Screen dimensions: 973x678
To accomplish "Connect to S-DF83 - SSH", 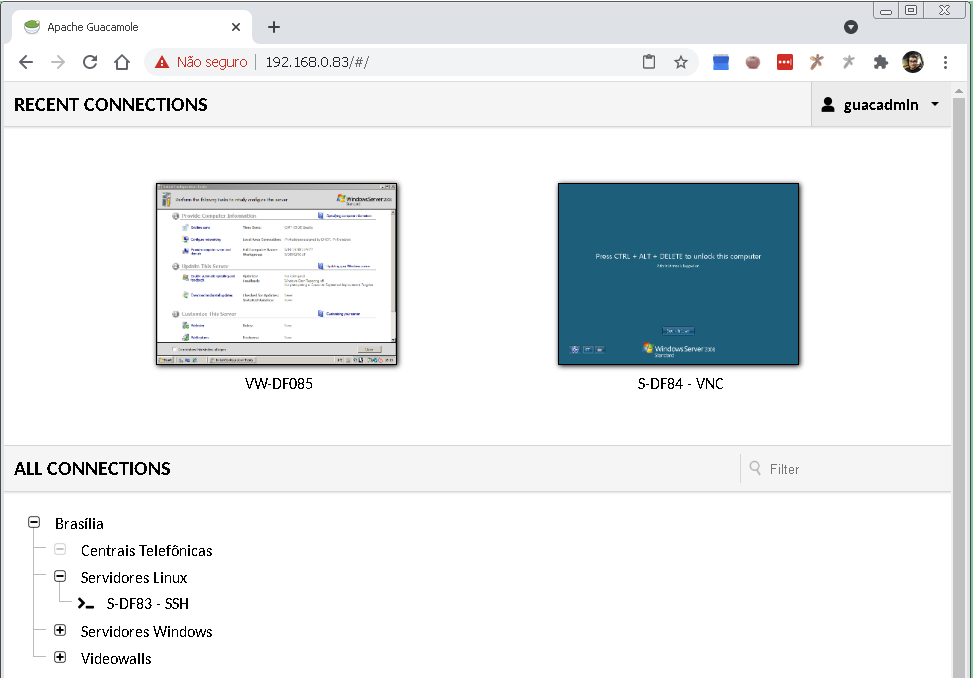I will coord(148,604).
